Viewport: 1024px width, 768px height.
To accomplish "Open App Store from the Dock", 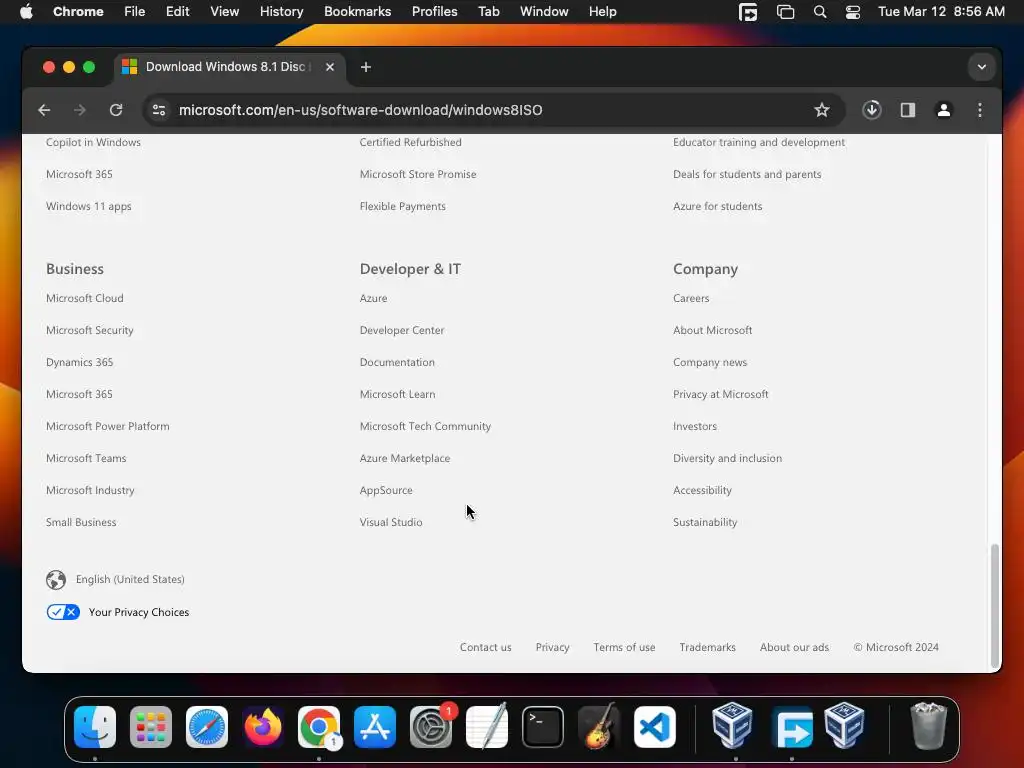I will click(375, 726).
